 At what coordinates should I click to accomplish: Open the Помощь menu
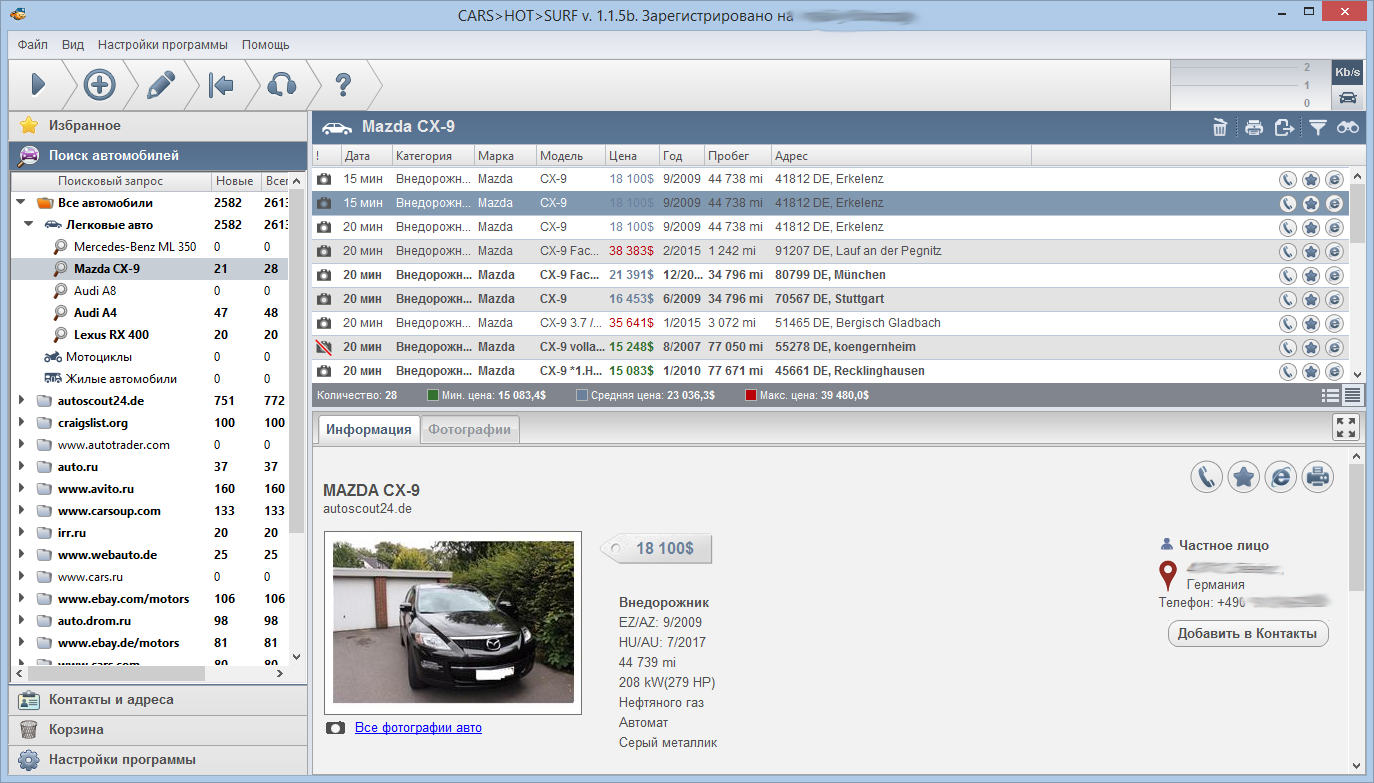coord(265,45)
